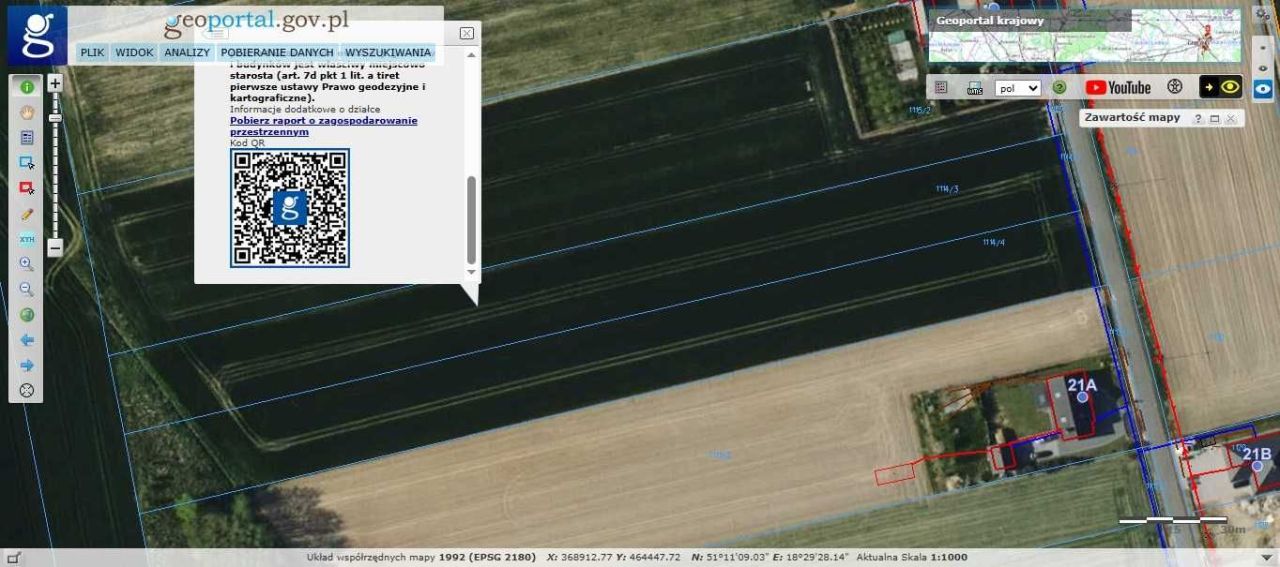The image size is (1280, 567).
Task: Open the attribute table list tool
Action: tap(26, 137)
